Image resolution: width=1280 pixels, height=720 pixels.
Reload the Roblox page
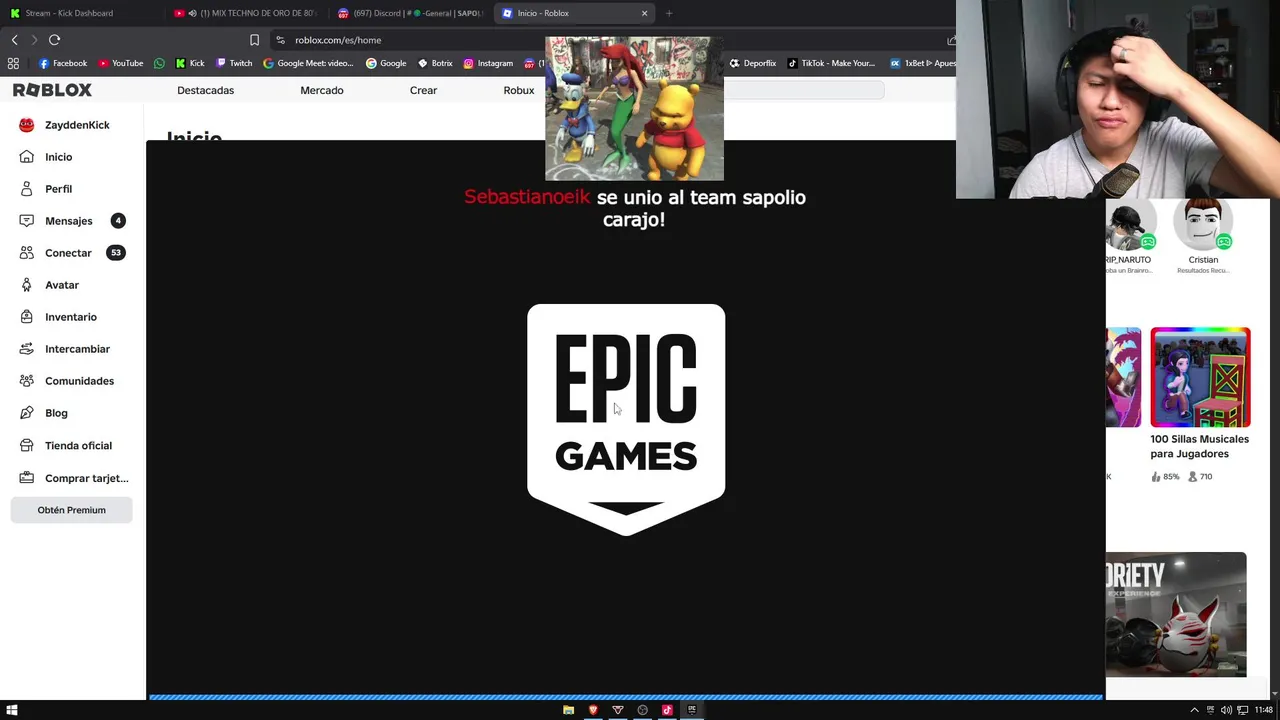pos(54,40)
